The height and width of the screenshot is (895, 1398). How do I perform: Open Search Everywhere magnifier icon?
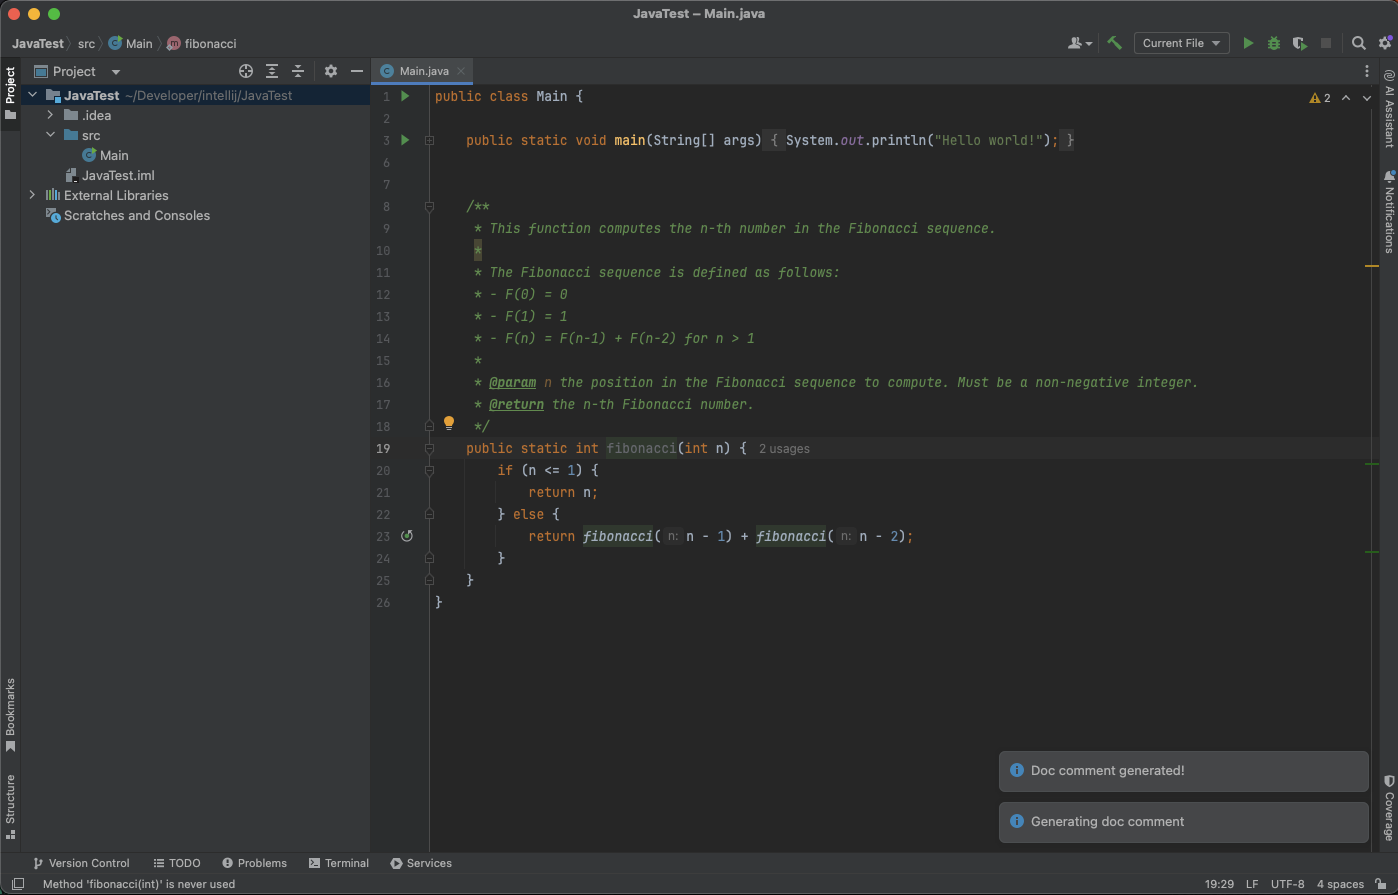point(1358,43)
